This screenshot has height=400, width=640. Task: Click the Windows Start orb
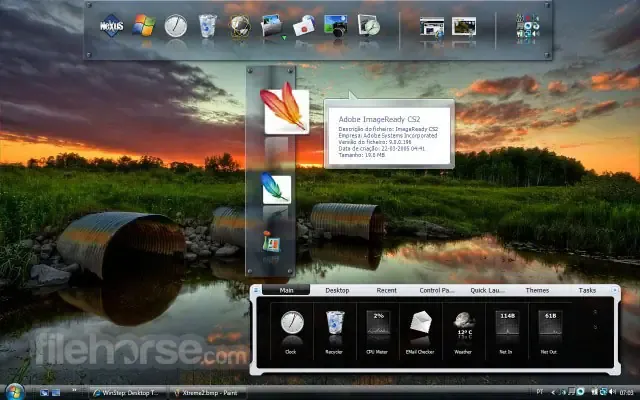coord(13,390)
